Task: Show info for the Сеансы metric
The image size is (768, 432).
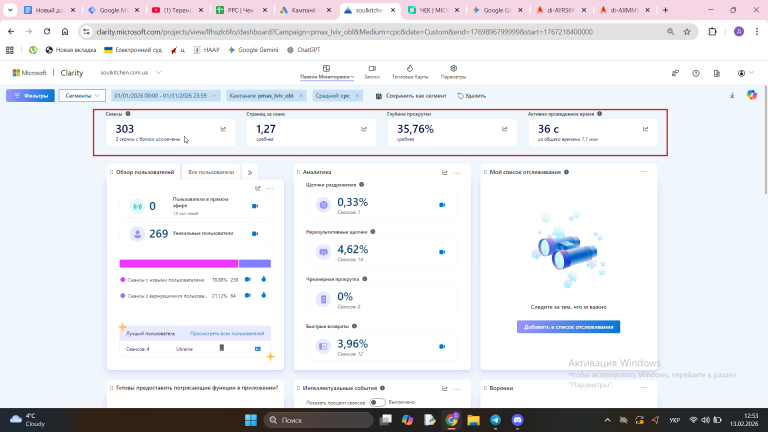Action: pyautogui.click(x=128, y=114)
